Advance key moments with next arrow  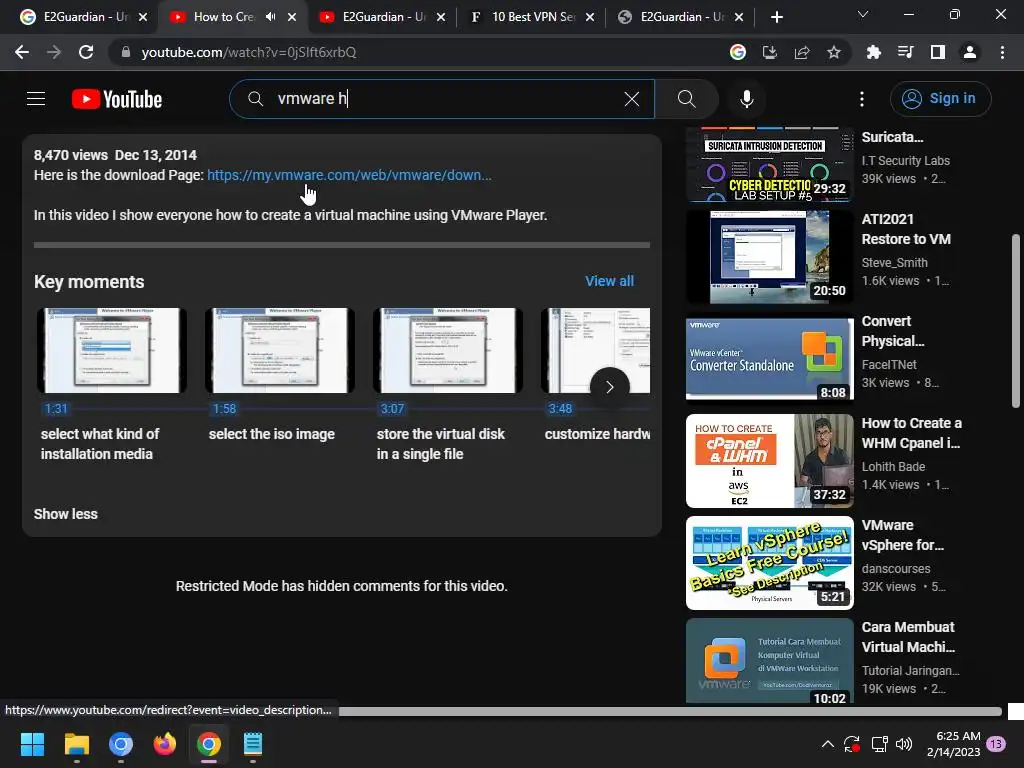[609, 387]
